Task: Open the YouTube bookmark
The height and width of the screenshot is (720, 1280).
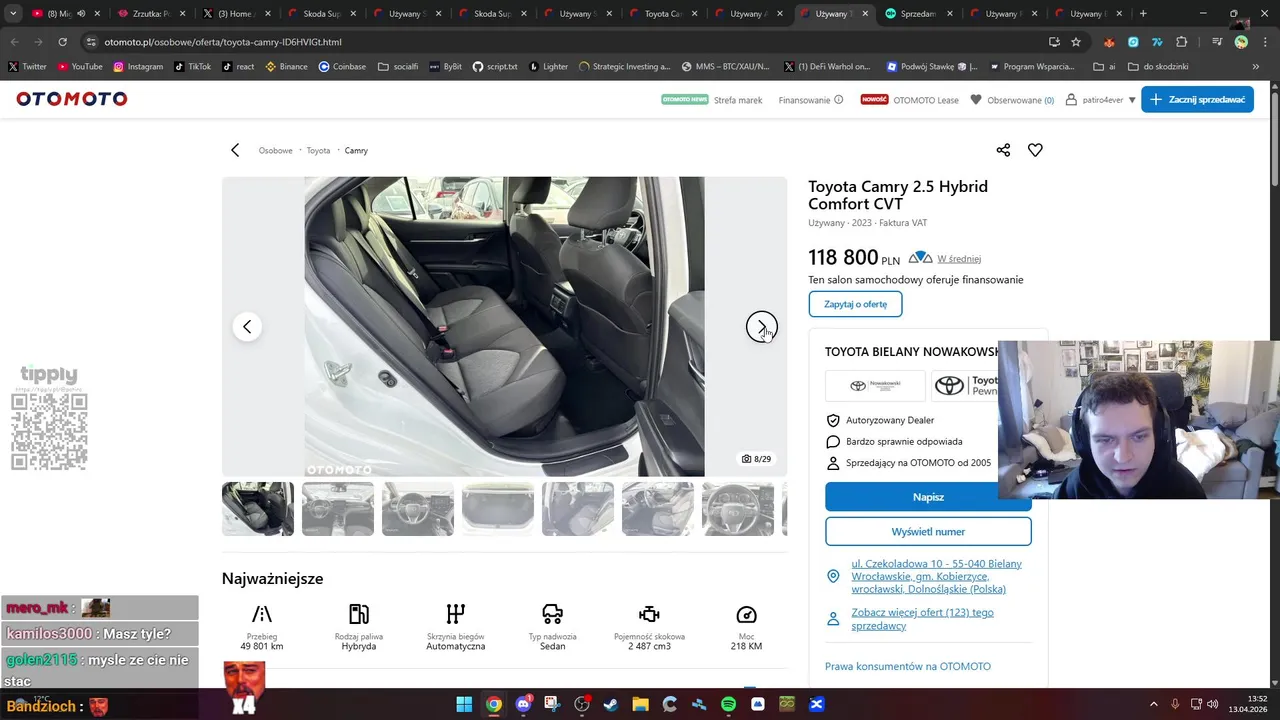Action: 80,67
